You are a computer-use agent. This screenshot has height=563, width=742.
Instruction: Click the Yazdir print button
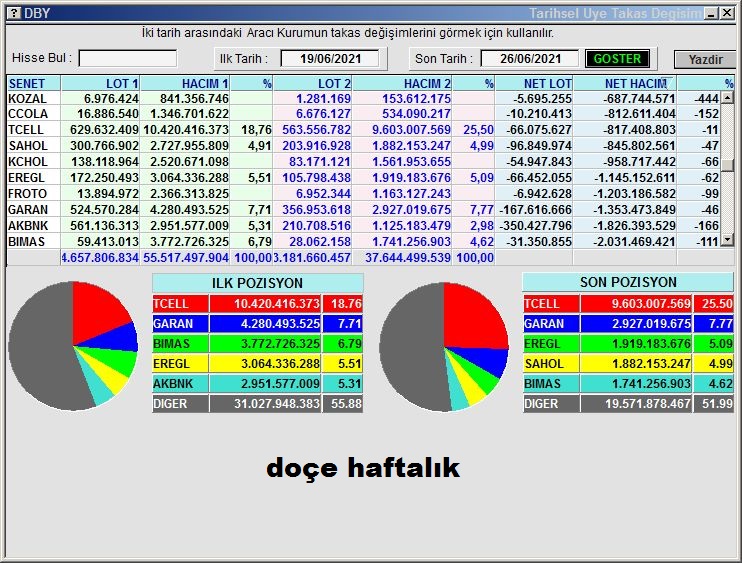[x=705, y=59]
